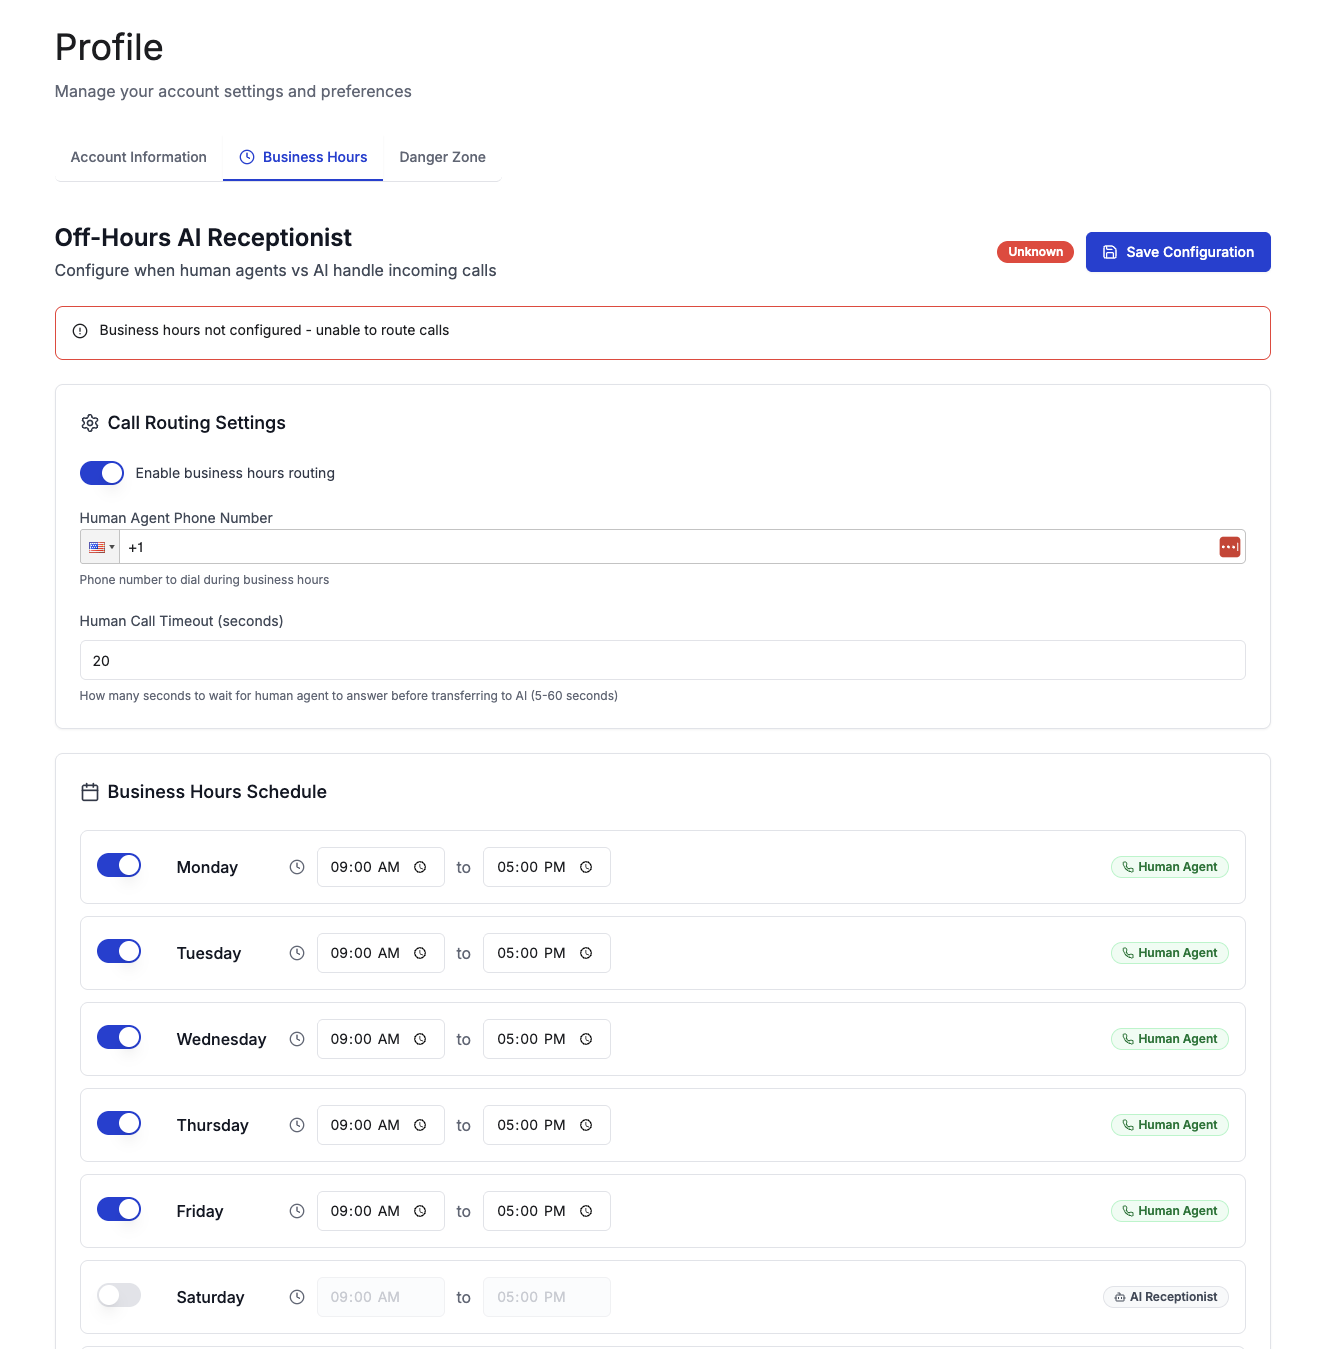Click the Wednesday day label
Screen dimensions: 1323x1349
click(x=221, y=1039)
